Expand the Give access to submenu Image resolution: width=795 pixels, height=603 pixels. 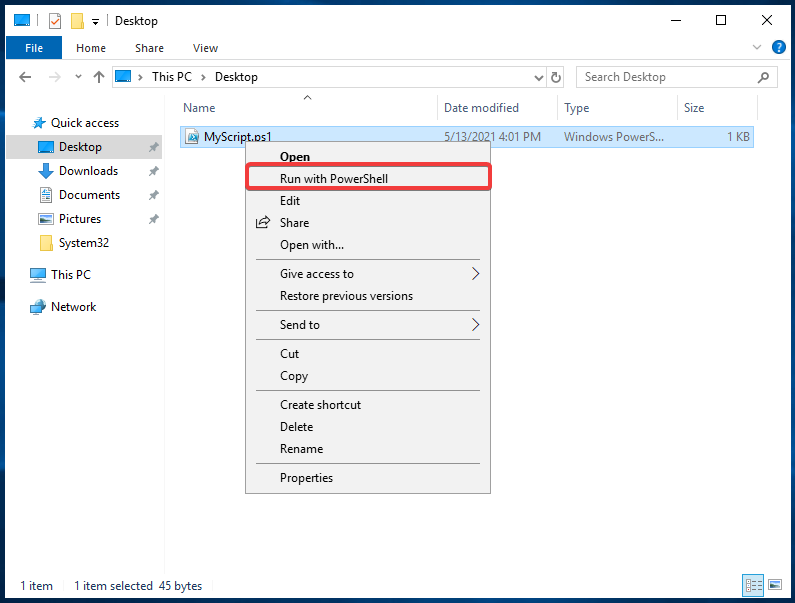(368, 274)
